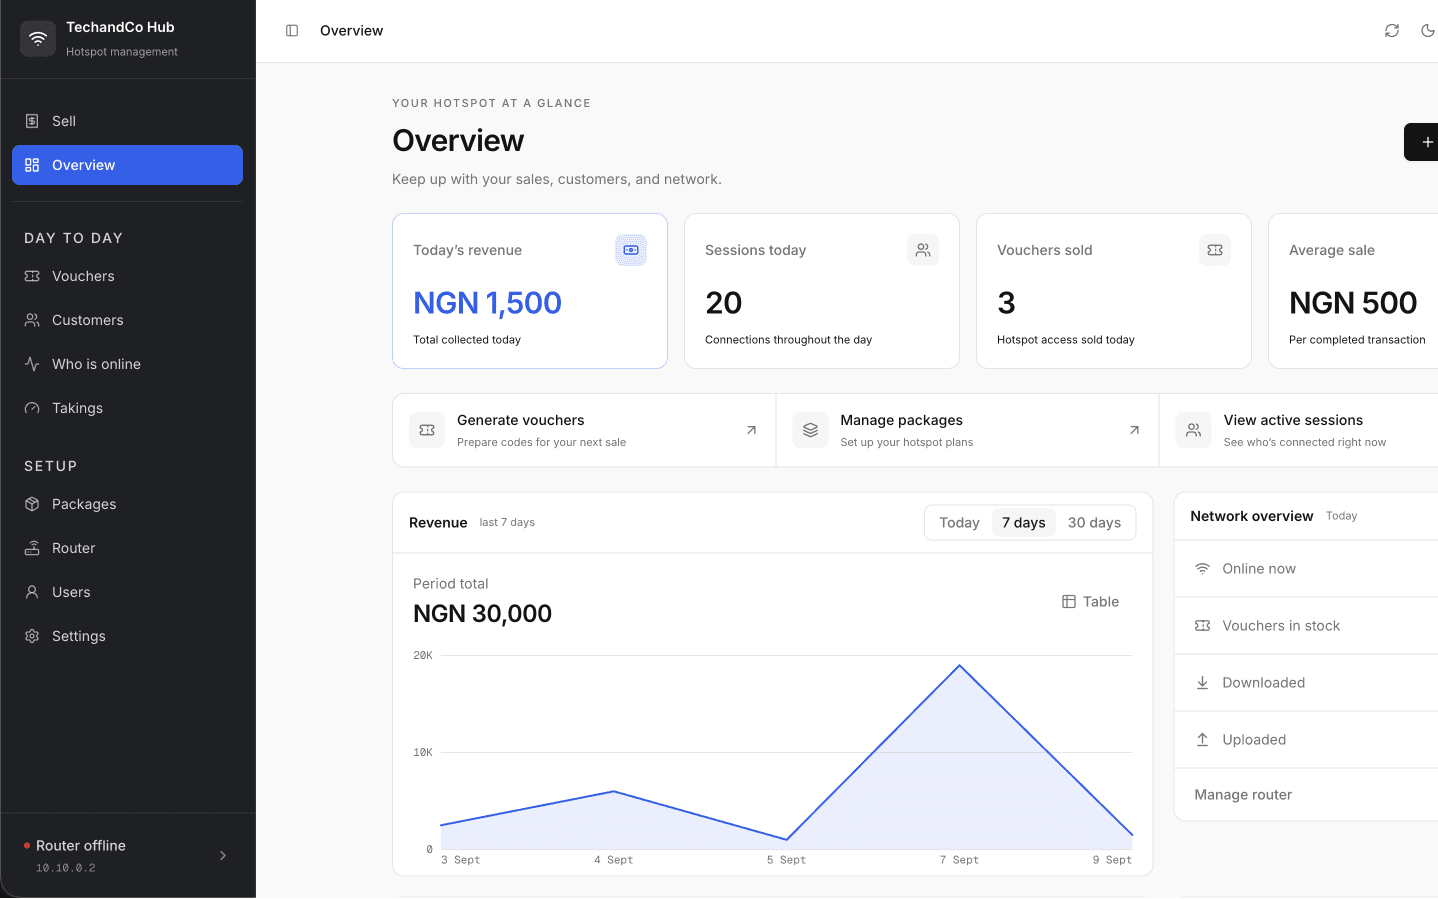Open the Sell page
Screen dimensions: 1438x899
pos(127,121)
